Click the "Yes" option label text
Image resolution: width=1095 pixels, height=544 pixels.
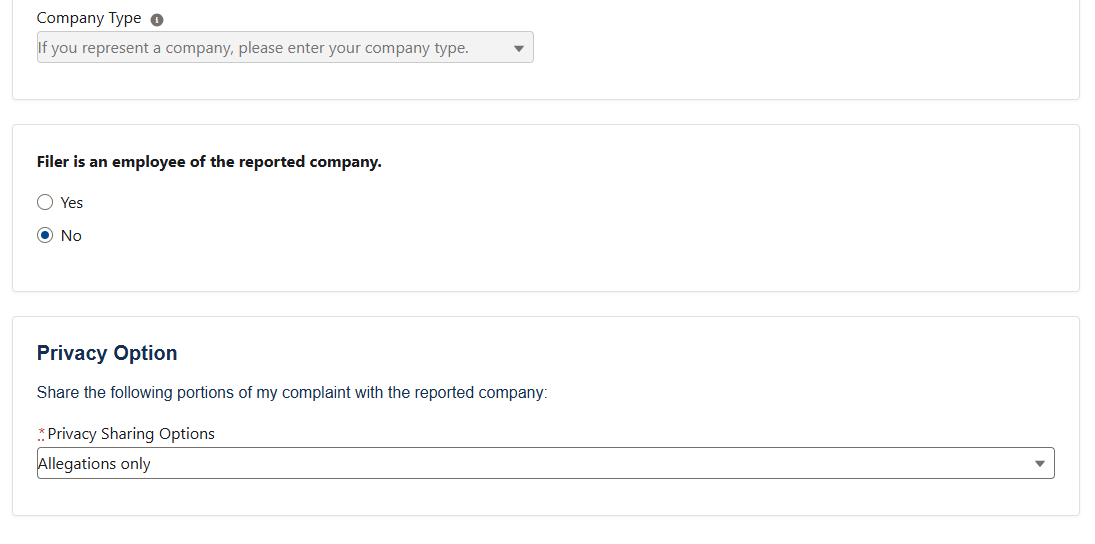click(x=72, y=203)
